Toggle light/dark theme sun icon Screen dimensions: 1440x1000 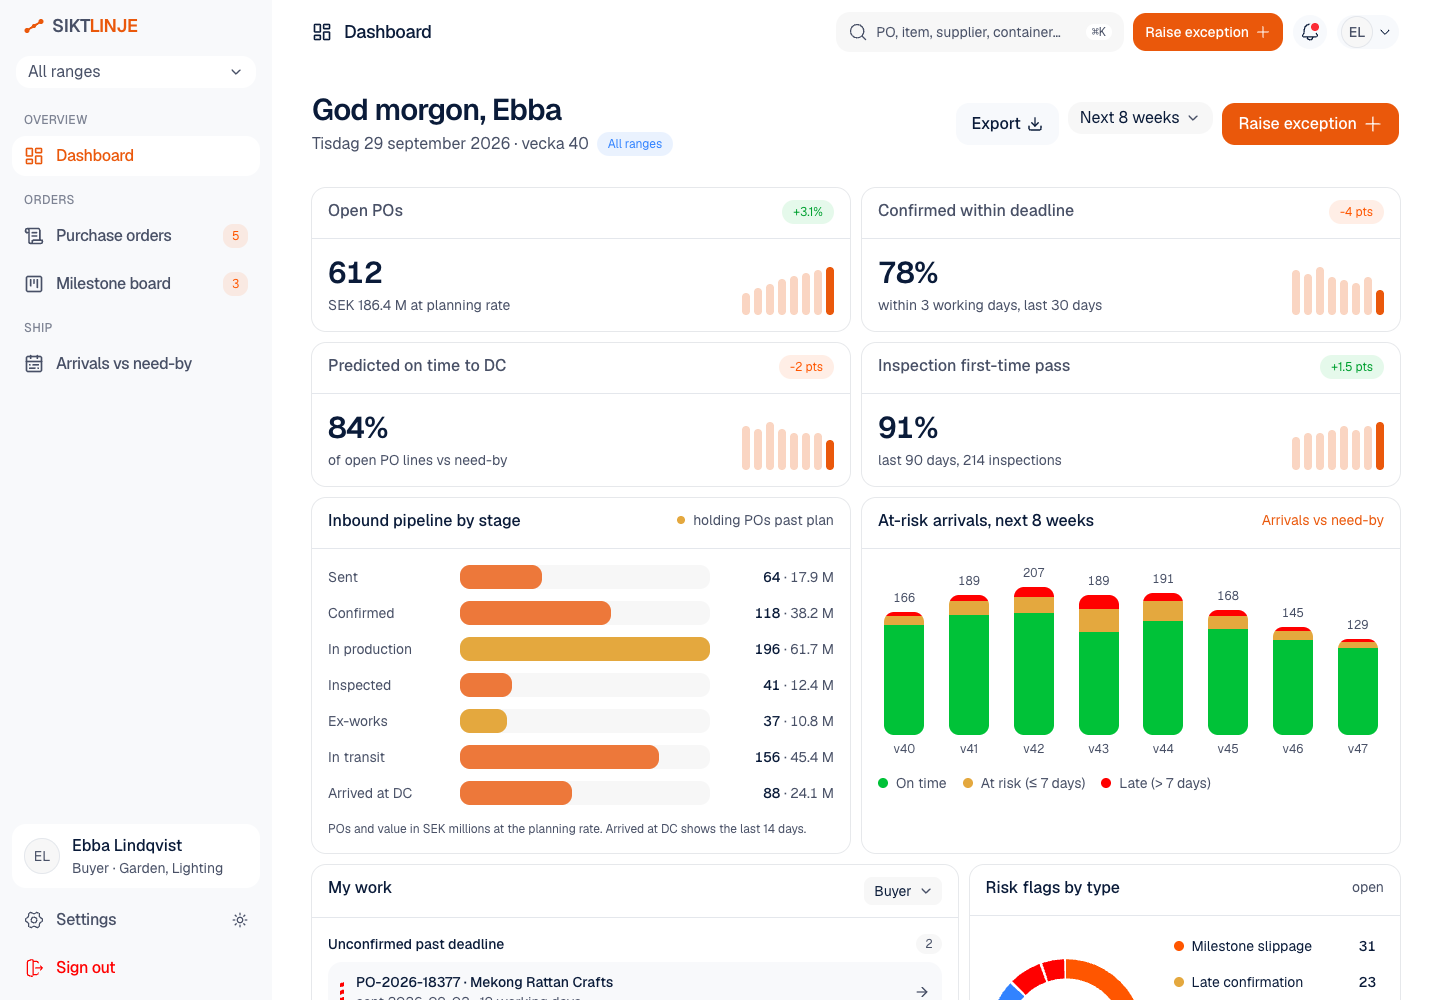[240, 920]
